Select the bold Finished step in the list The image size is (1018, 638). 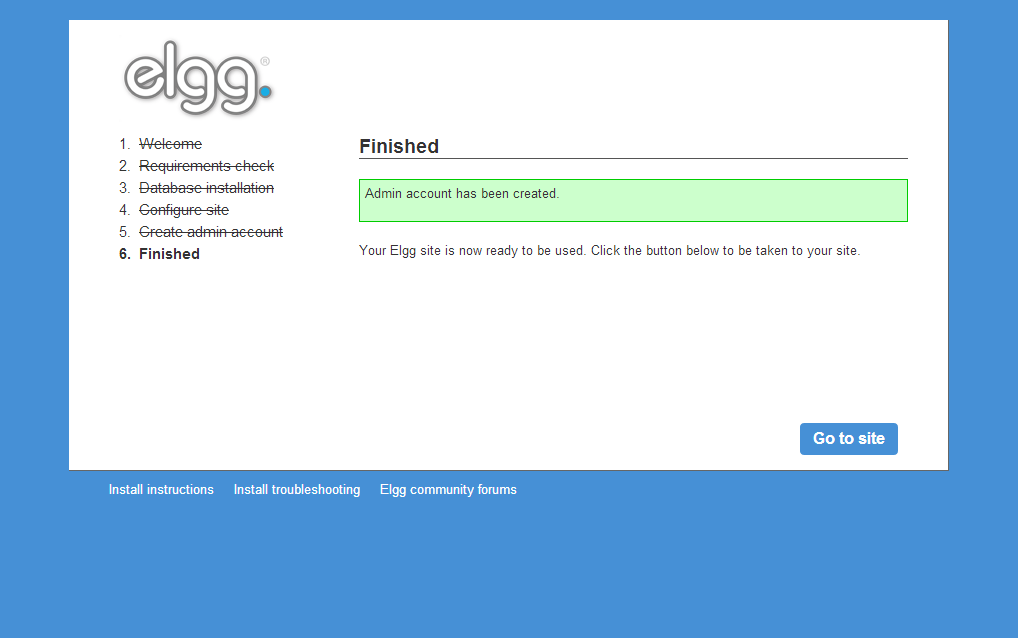pyautogui.click(x=169, y=254)
